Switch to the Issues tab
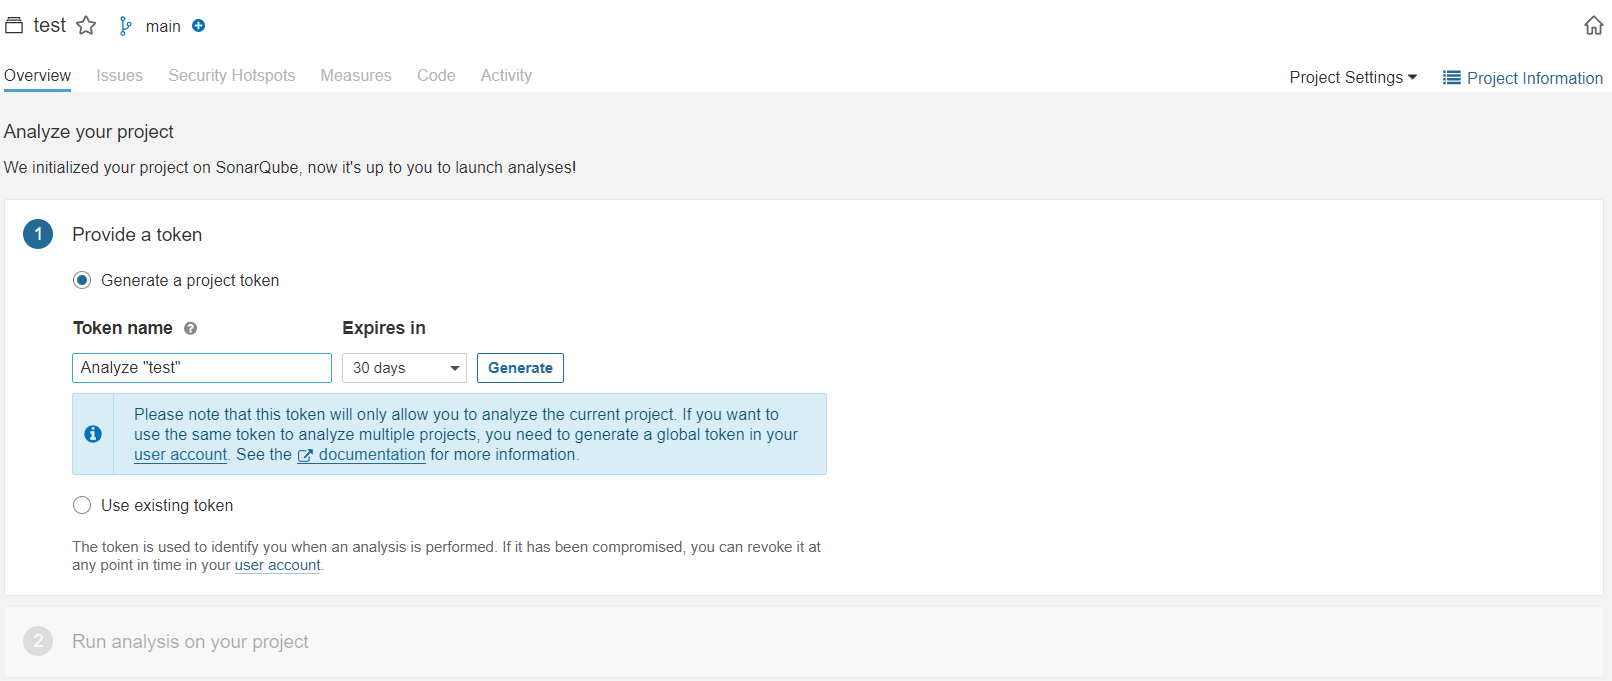 click(x=119, y=76)
